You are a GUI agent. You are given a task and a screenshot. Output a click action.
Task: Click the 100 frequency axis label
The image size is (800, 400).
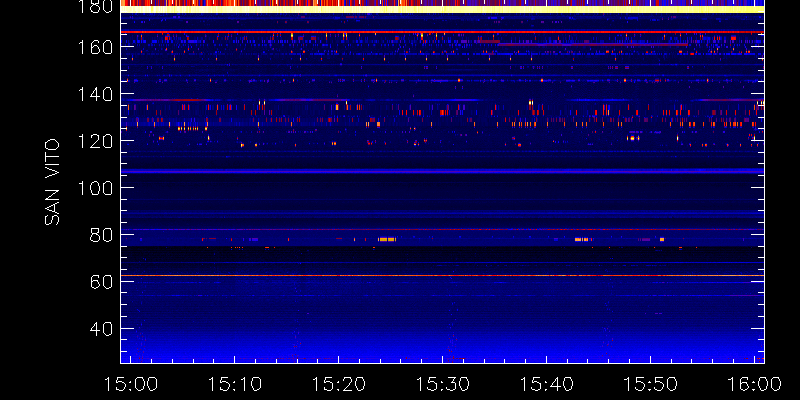click(94, 188)
